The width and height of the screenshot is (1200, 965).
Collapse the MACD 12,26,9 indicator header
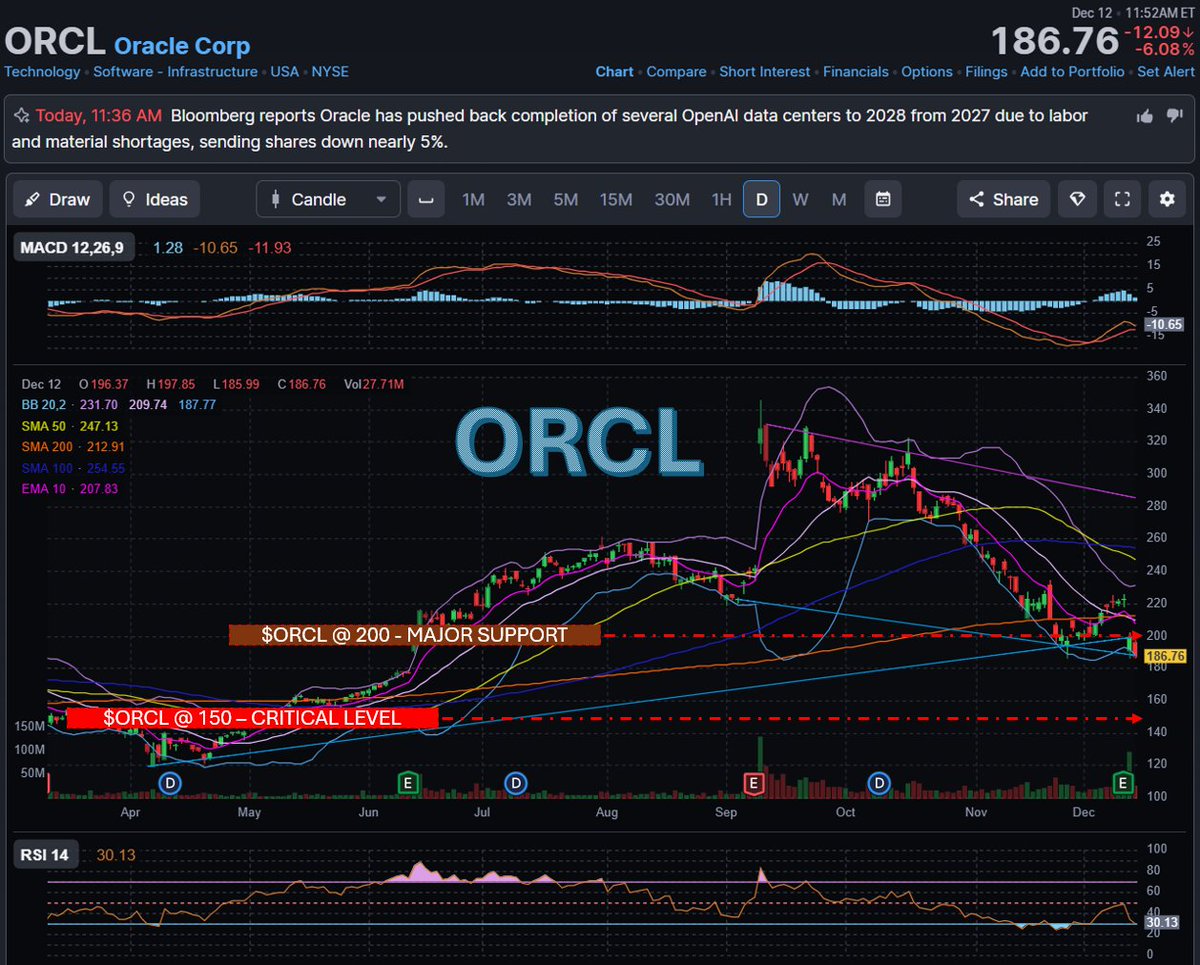pos(73,245)
